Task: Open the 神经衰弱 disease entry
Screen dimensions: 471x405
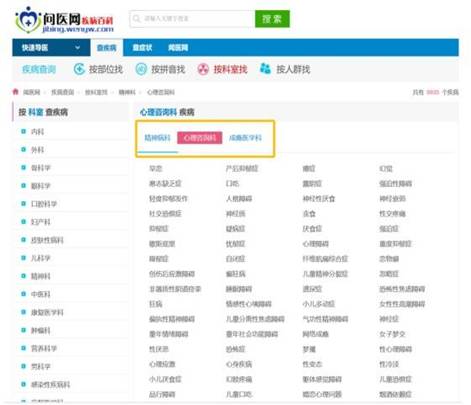Action: 392,199
